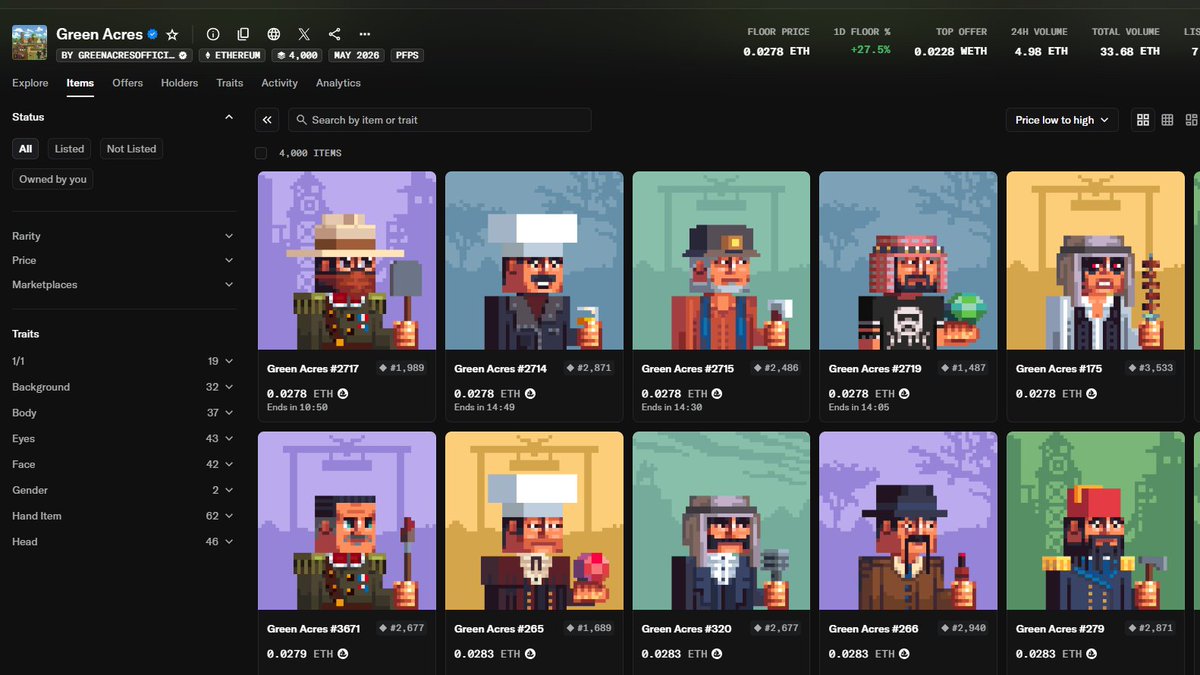Viewport: 1200px width, 675px height.
Task: Add Green Acres to watchlist with star
Action: [x=172, y=34]
